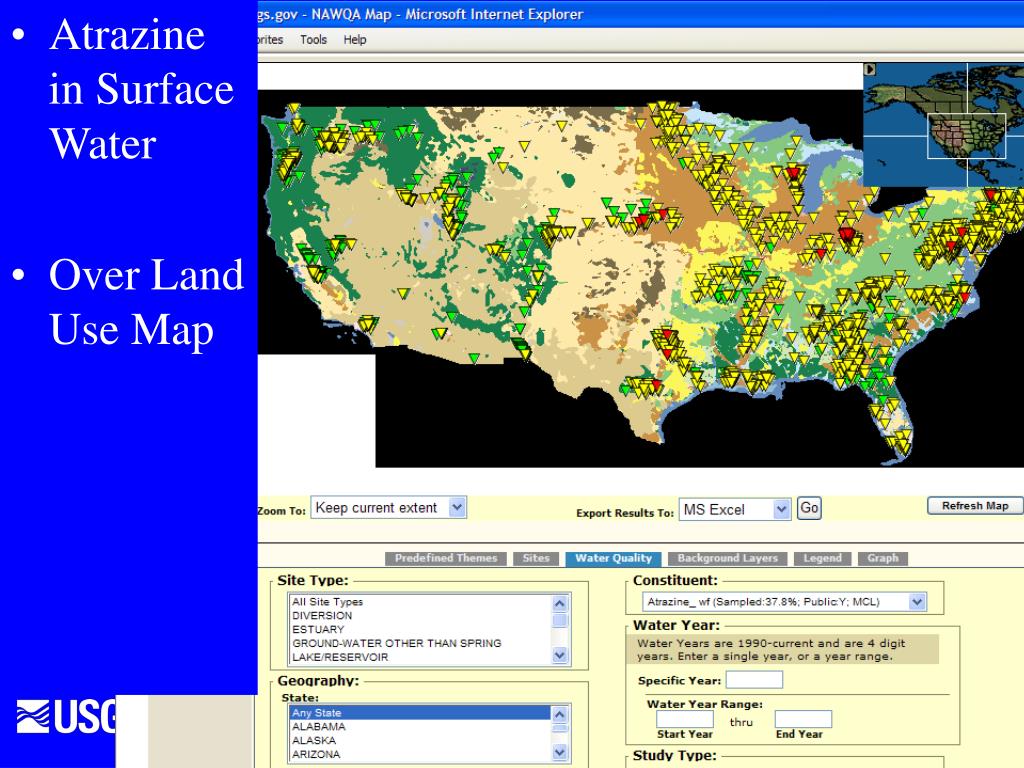The image size is (1024, 768).
Task: Select ESTUARY in the Site Type list
Action: point(420,629)
